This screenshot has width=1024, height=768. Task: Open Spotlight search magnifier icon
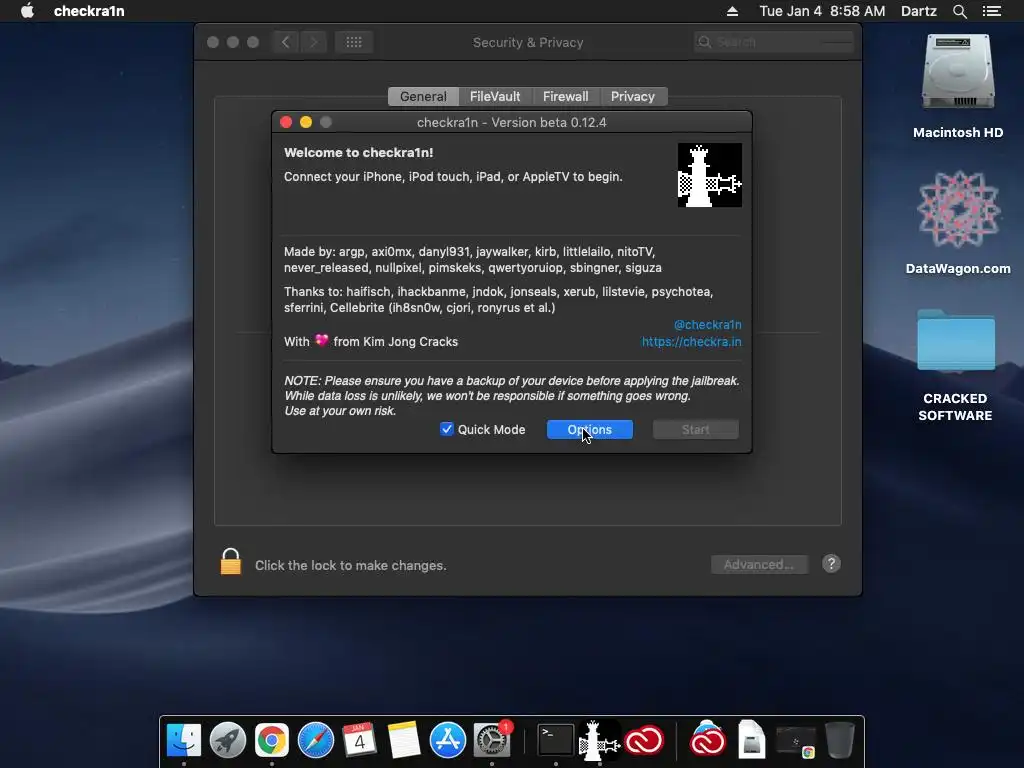(959, 11)
